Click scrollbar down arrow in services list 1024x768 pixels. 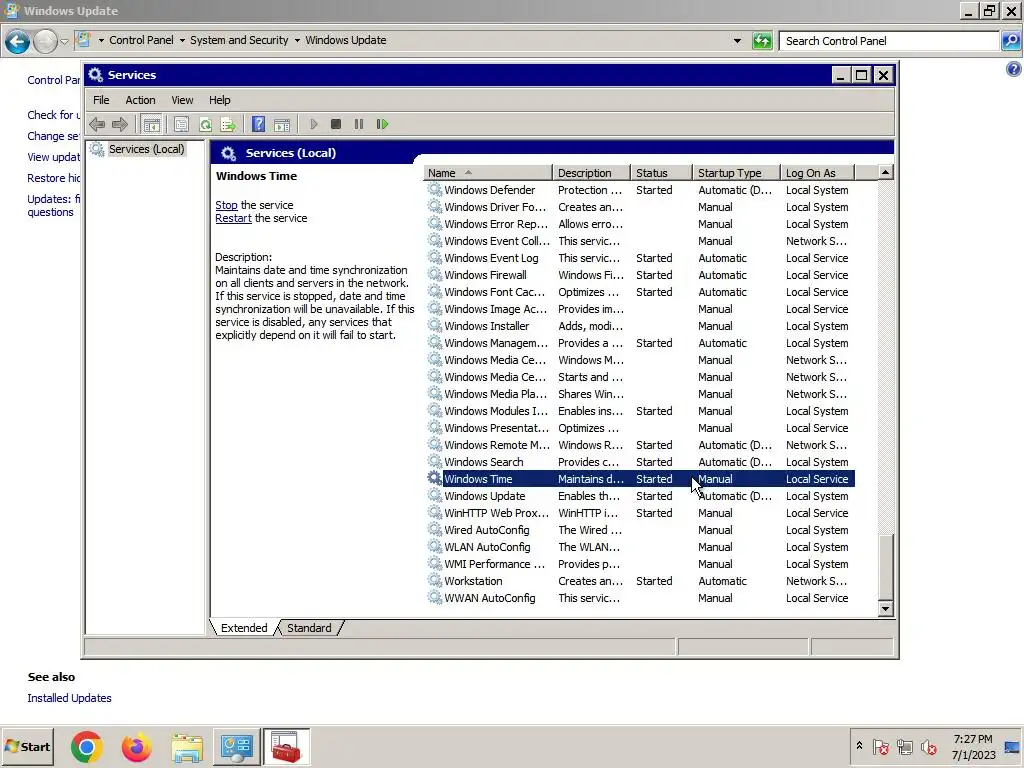click(x=886, y=609)
